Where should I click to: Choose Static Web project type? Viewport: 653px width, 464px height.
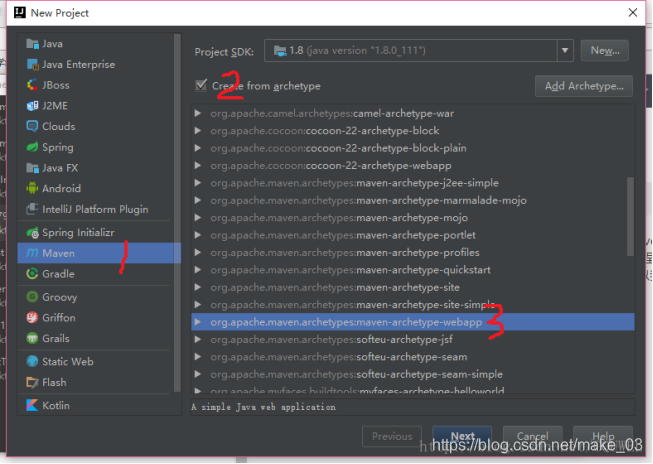95,362
